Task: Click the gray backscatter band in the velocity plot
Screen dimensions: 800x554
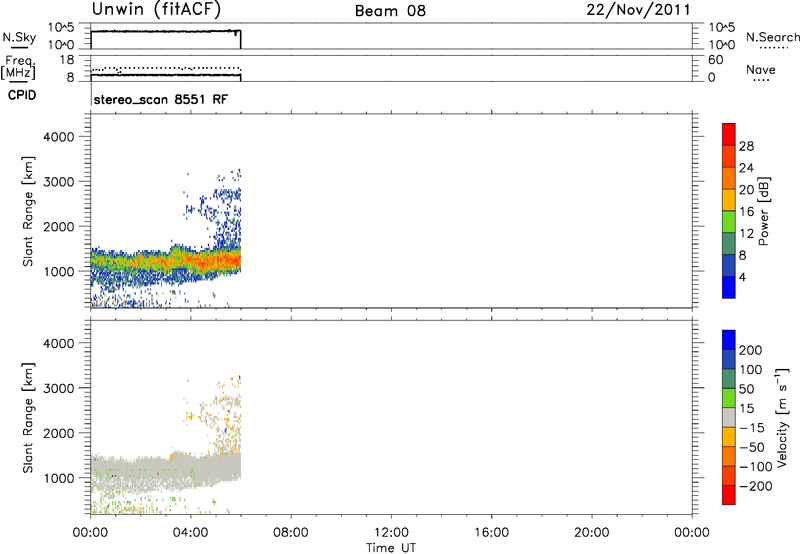Action: [168, 472]
